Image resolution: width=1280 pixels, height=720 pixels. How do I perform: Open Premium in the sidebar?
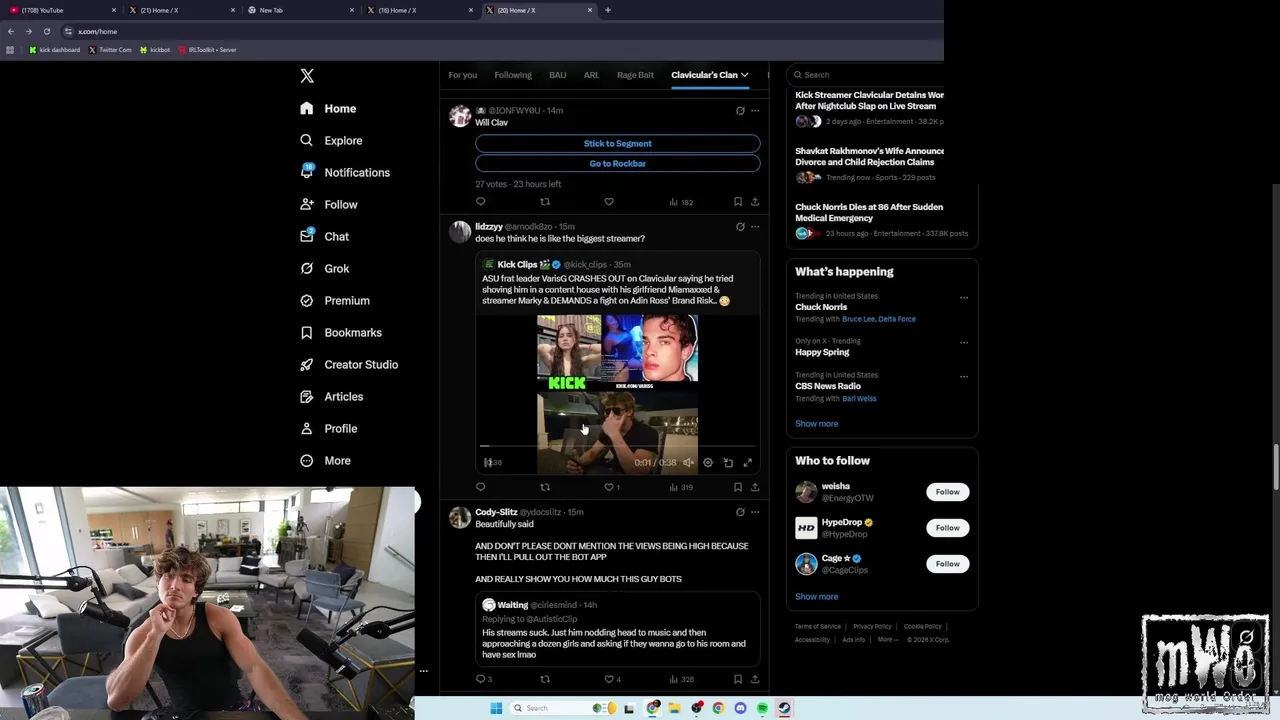click(x=334, y=300)
